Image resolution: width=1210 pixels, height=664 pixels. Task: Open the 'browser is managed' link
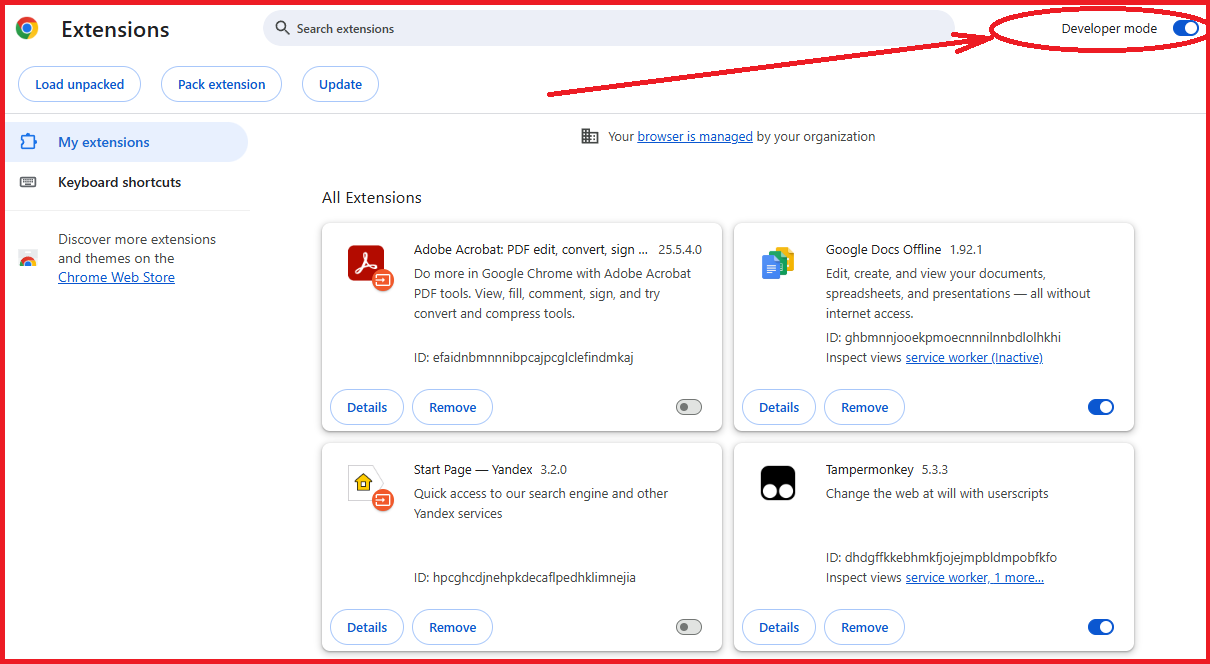pyautogui.click(x=695, y=136)
